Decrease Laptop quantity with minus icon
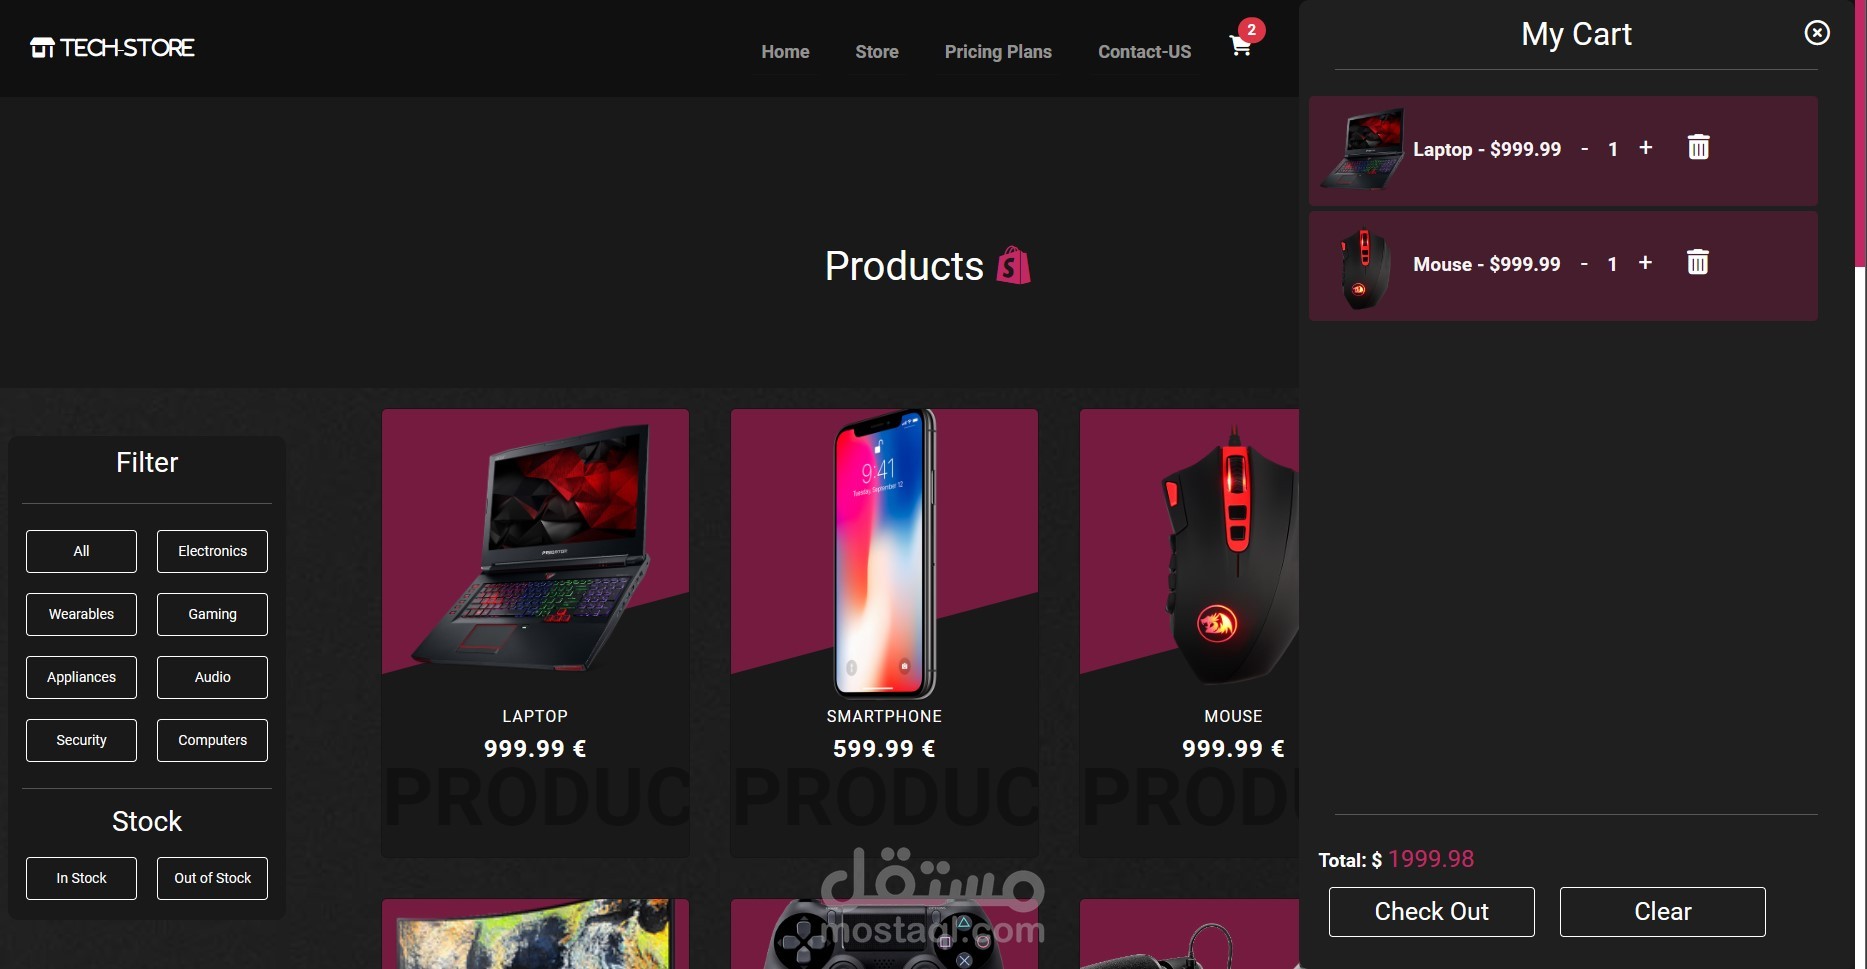Screen dimensions: 1867x969 click(x=1584, y=149)
